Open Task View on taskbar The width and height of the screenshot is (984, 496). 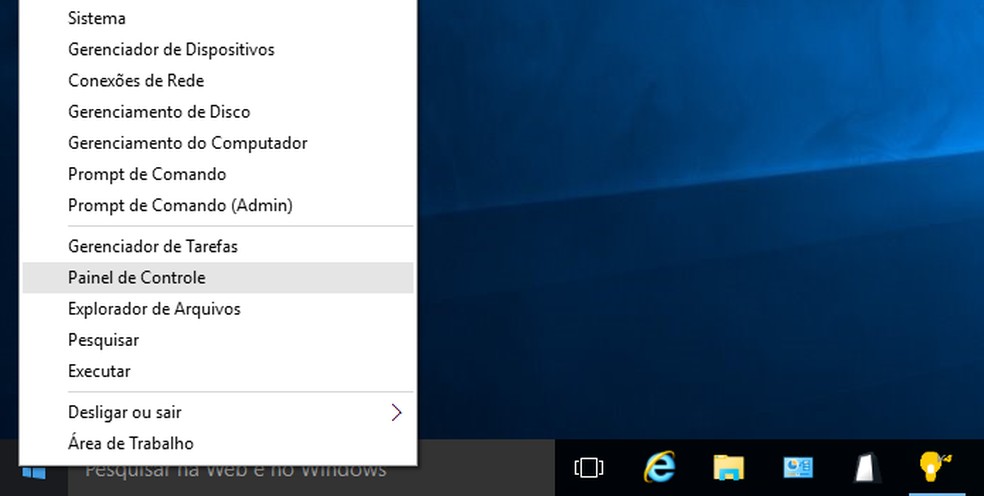pyautogui.click(x=589, y=468)
